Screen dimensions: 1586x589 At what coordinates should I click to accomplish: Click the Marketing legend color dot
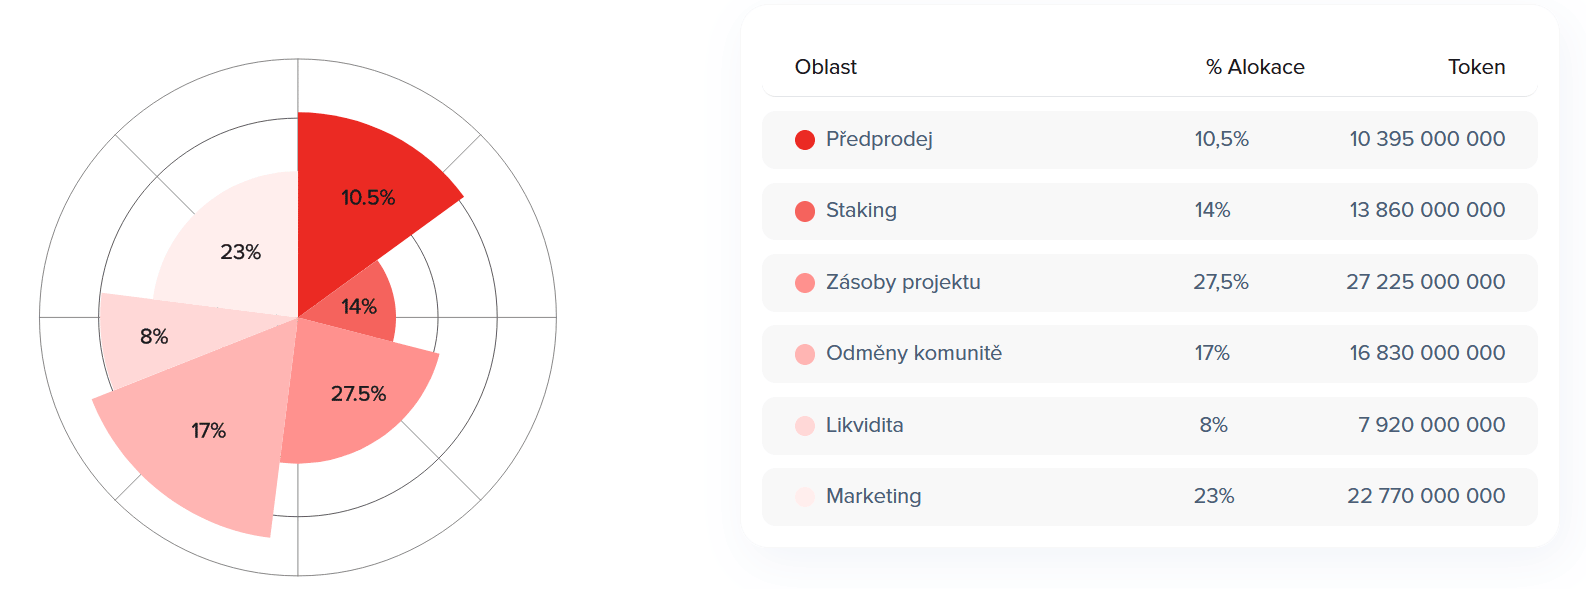[805, 497]
